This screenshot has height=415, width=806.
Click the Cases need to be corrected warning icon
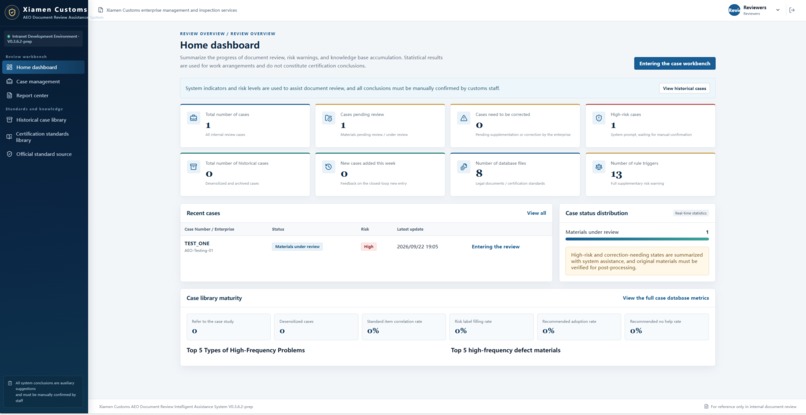tap(464, 118)
